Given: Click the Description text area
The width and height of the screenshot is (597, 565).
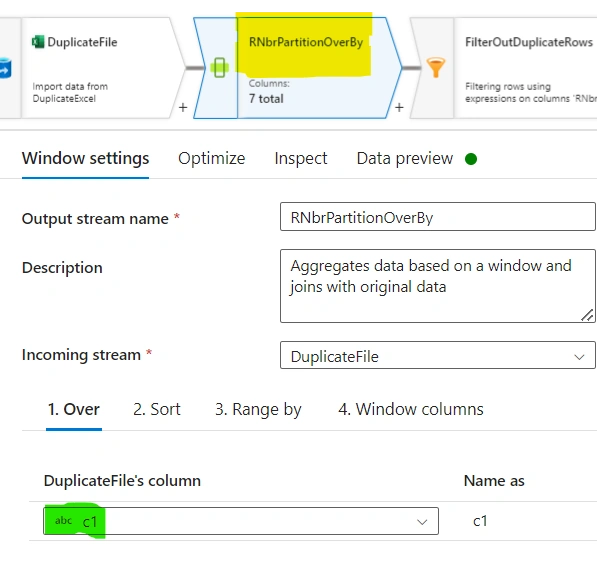Looking at the screenshot, I should click(x=438, y=286).
